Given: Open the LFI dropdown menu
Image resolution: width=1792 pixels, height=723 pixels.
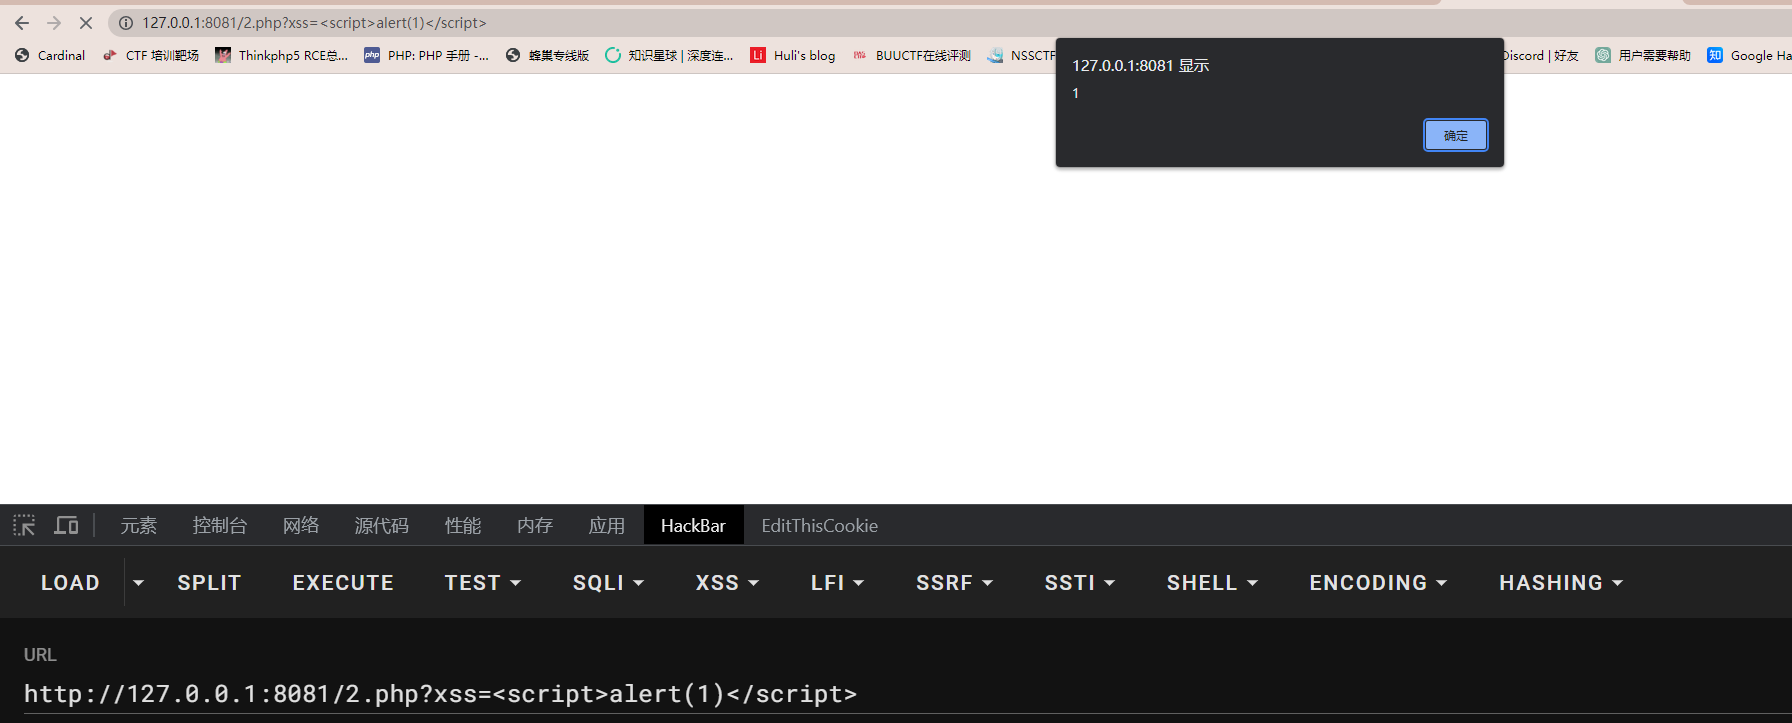Looking at the screenshot, I should pos(837,583).
